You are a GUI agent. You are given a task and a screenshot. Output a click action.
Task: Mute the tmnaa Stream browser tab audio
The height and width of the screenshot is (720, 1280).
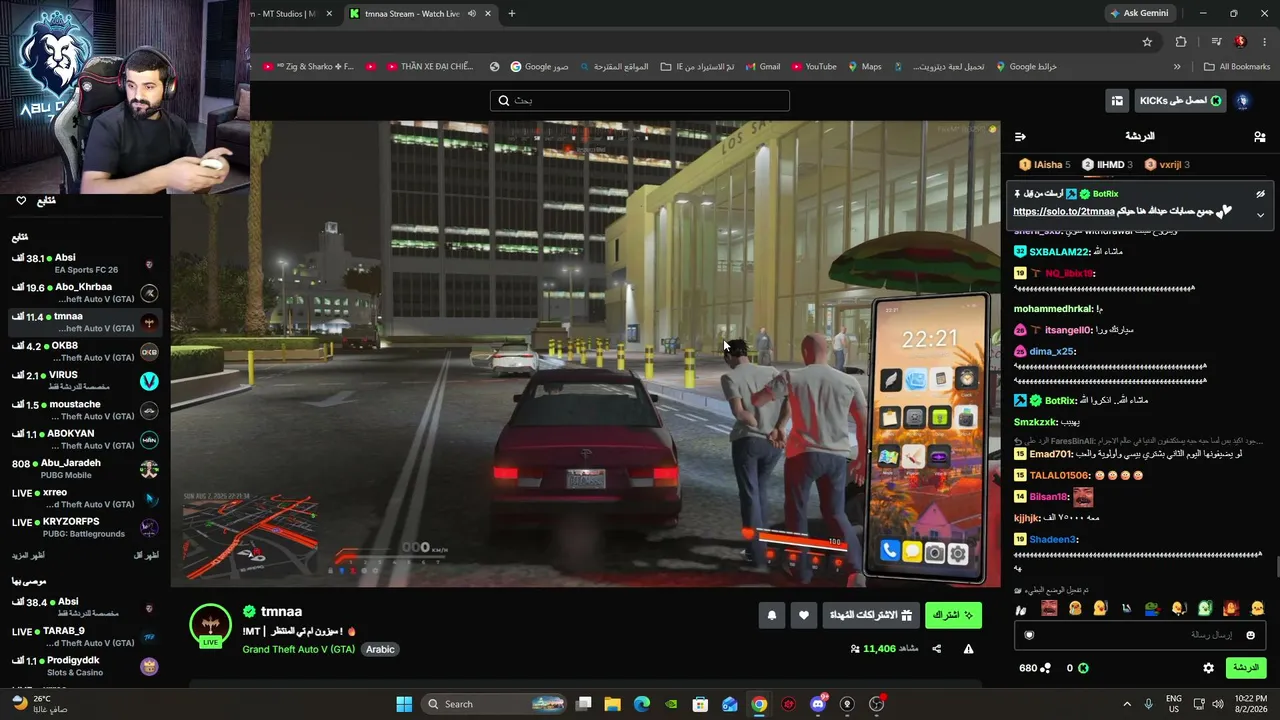coord(471,14)
